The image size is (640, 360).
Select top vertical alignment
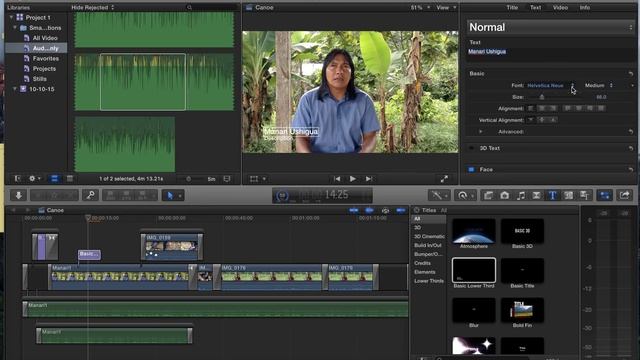tap(530, 120)
